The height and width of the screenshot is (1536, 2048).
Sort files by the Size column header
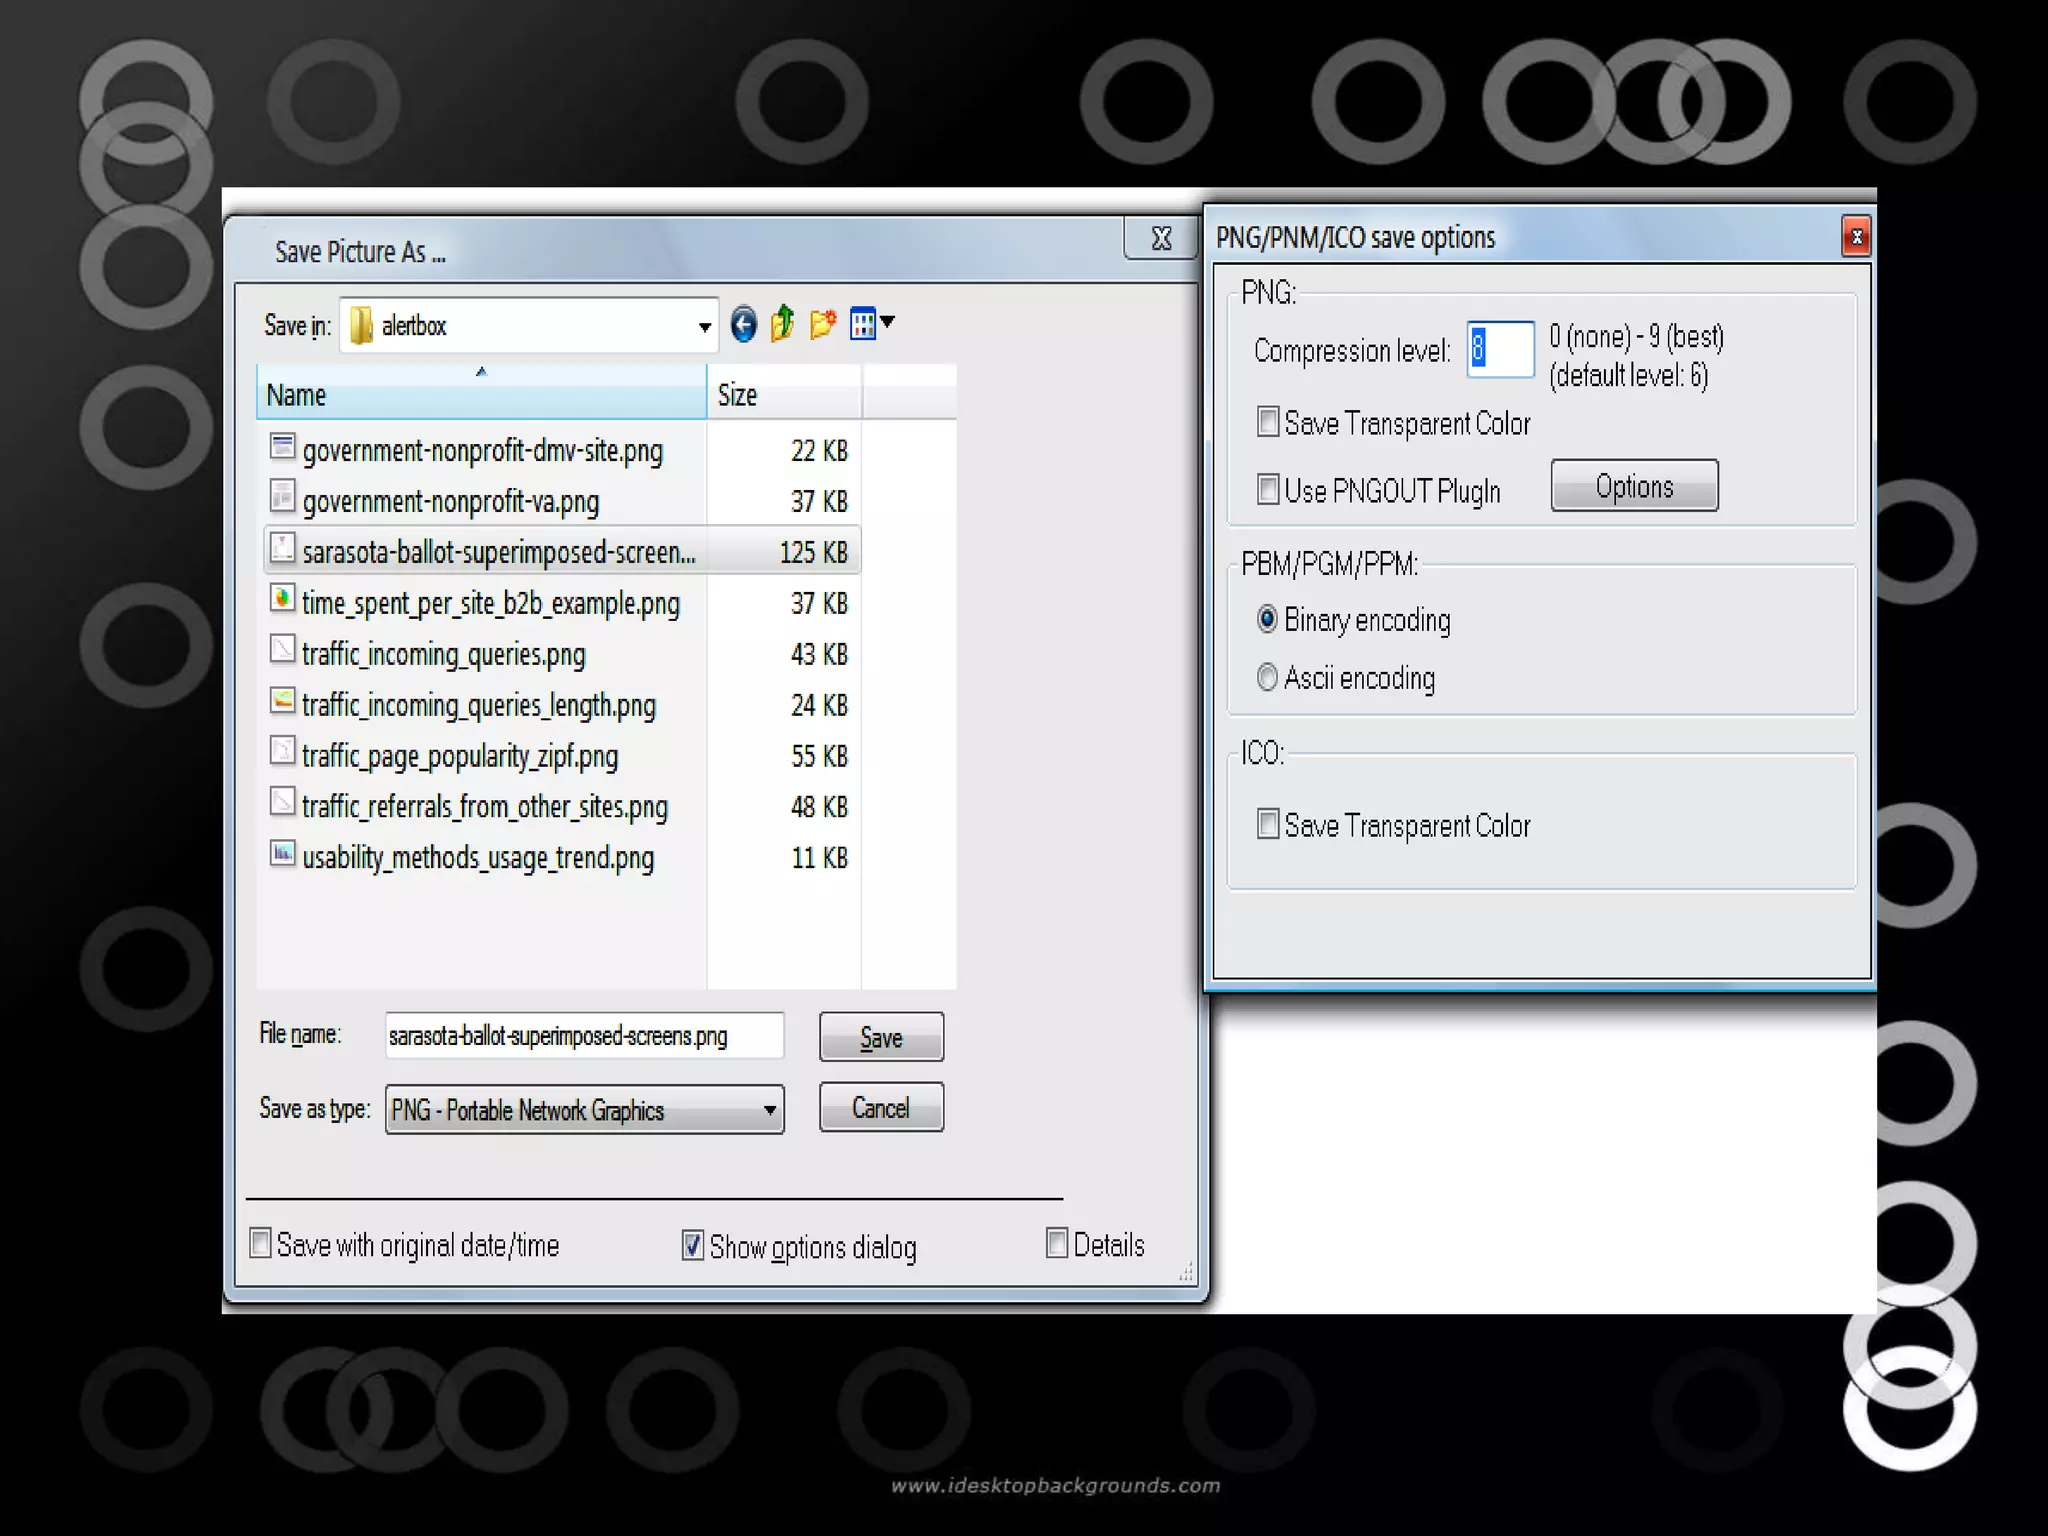(x=782, y=395)
